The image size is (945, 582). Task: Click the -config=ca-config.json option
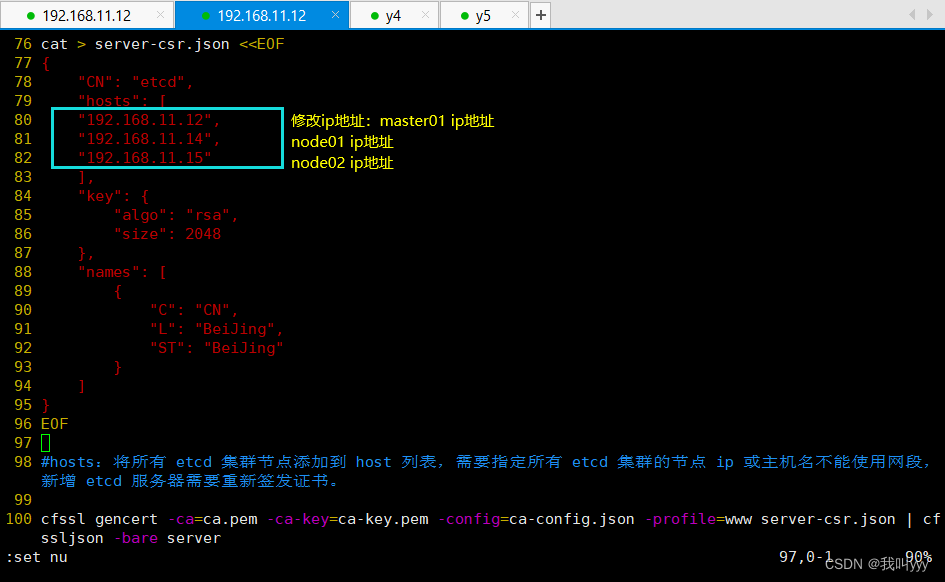click(x=536, y=519)
